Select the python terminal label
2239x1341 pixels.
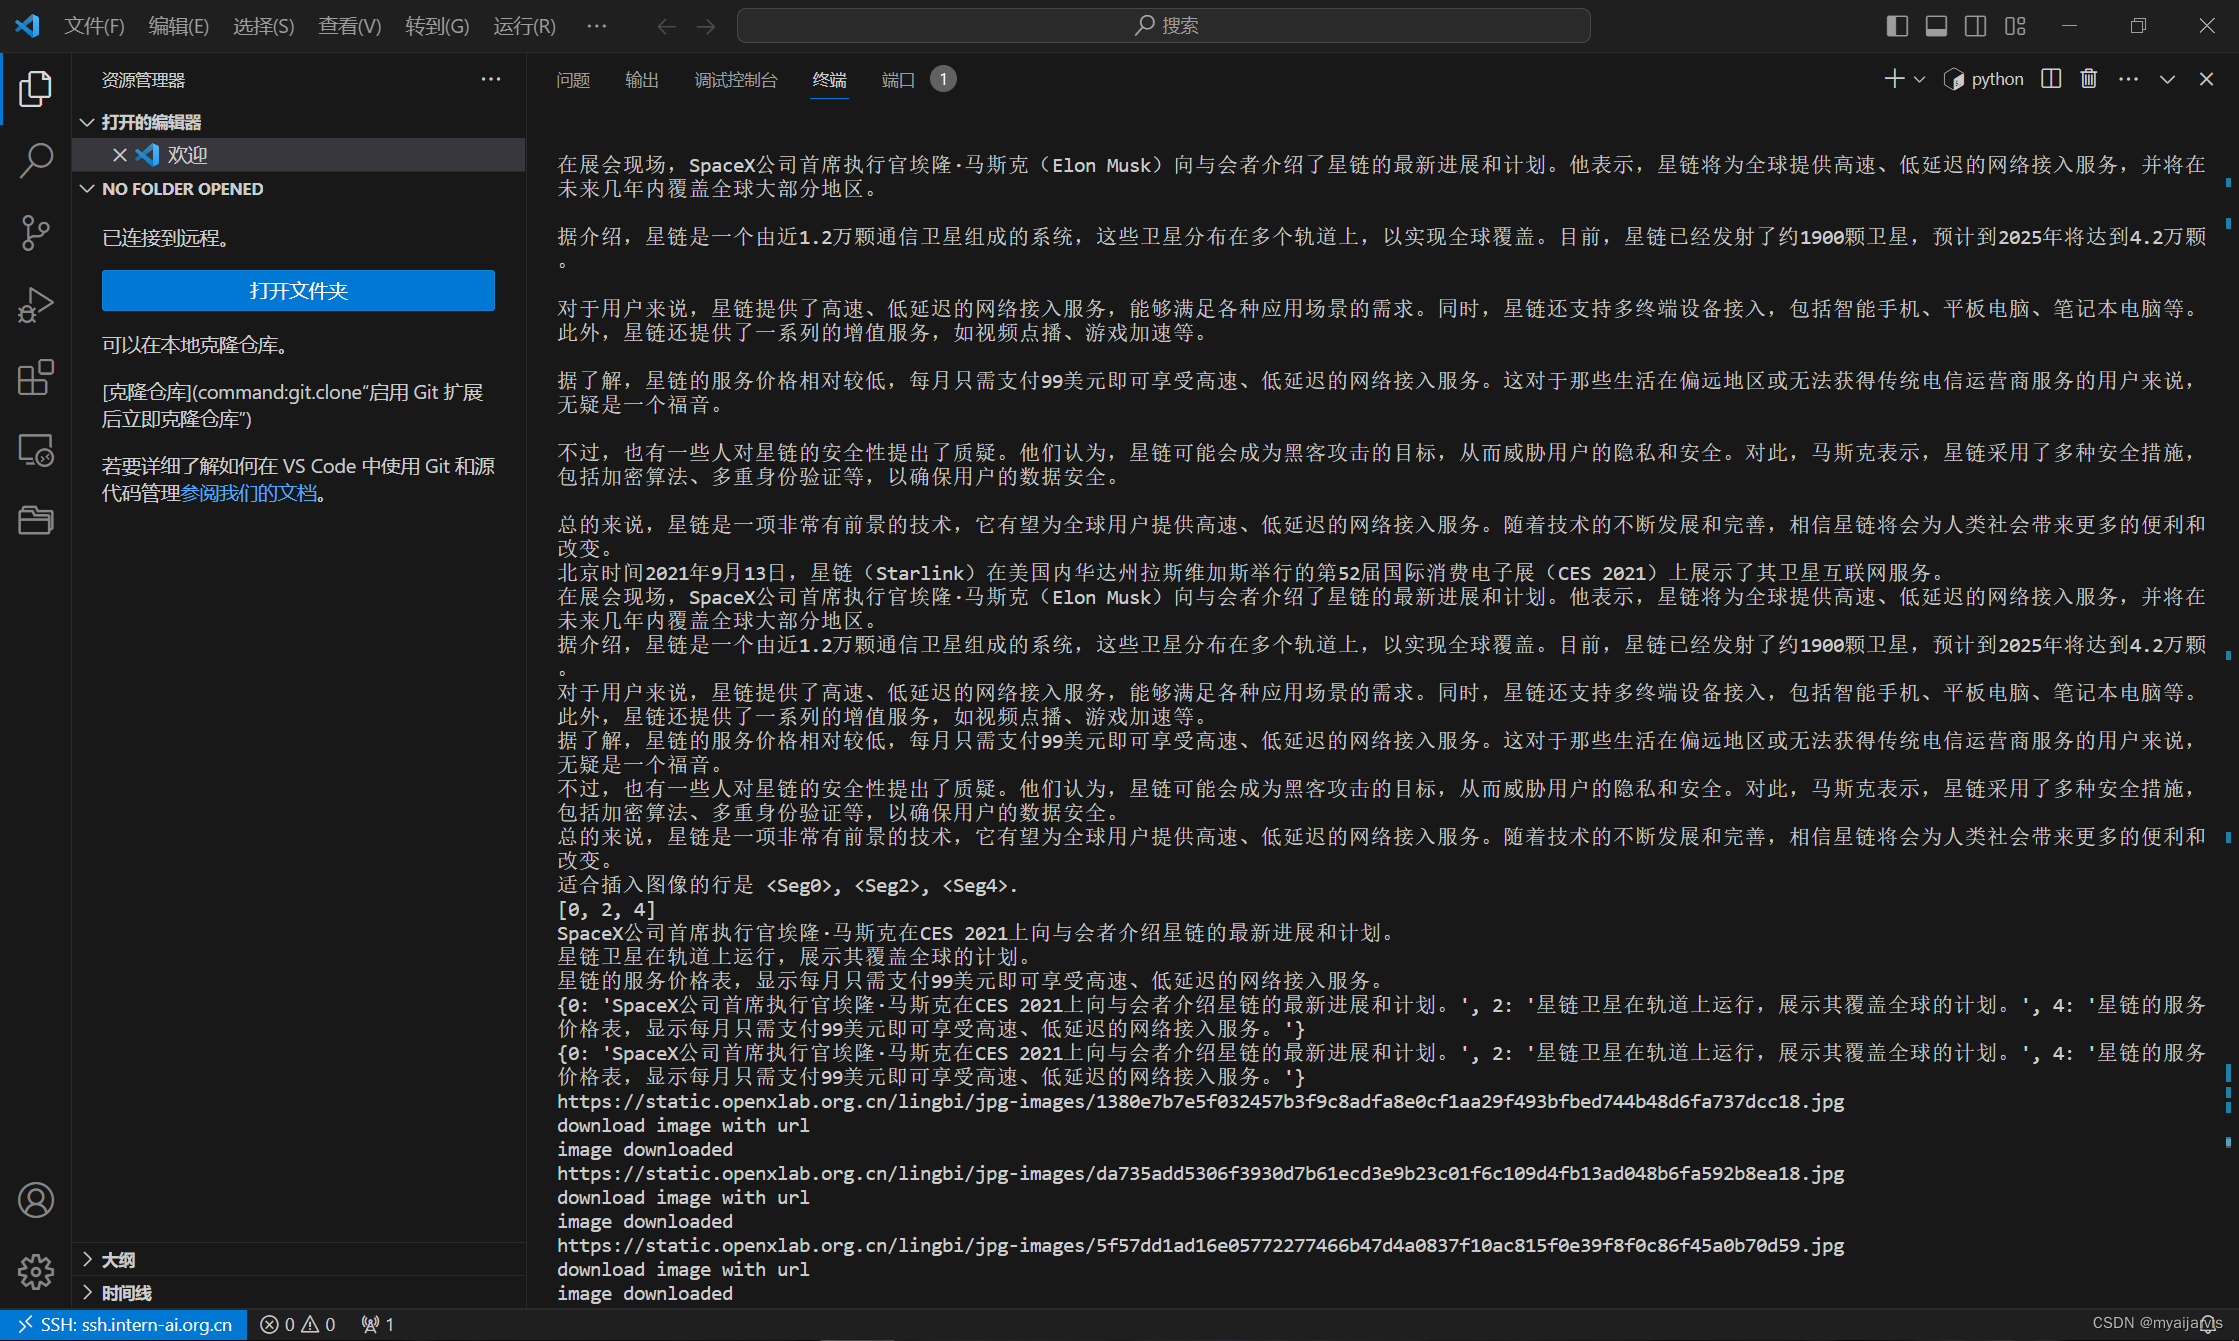1984,79
